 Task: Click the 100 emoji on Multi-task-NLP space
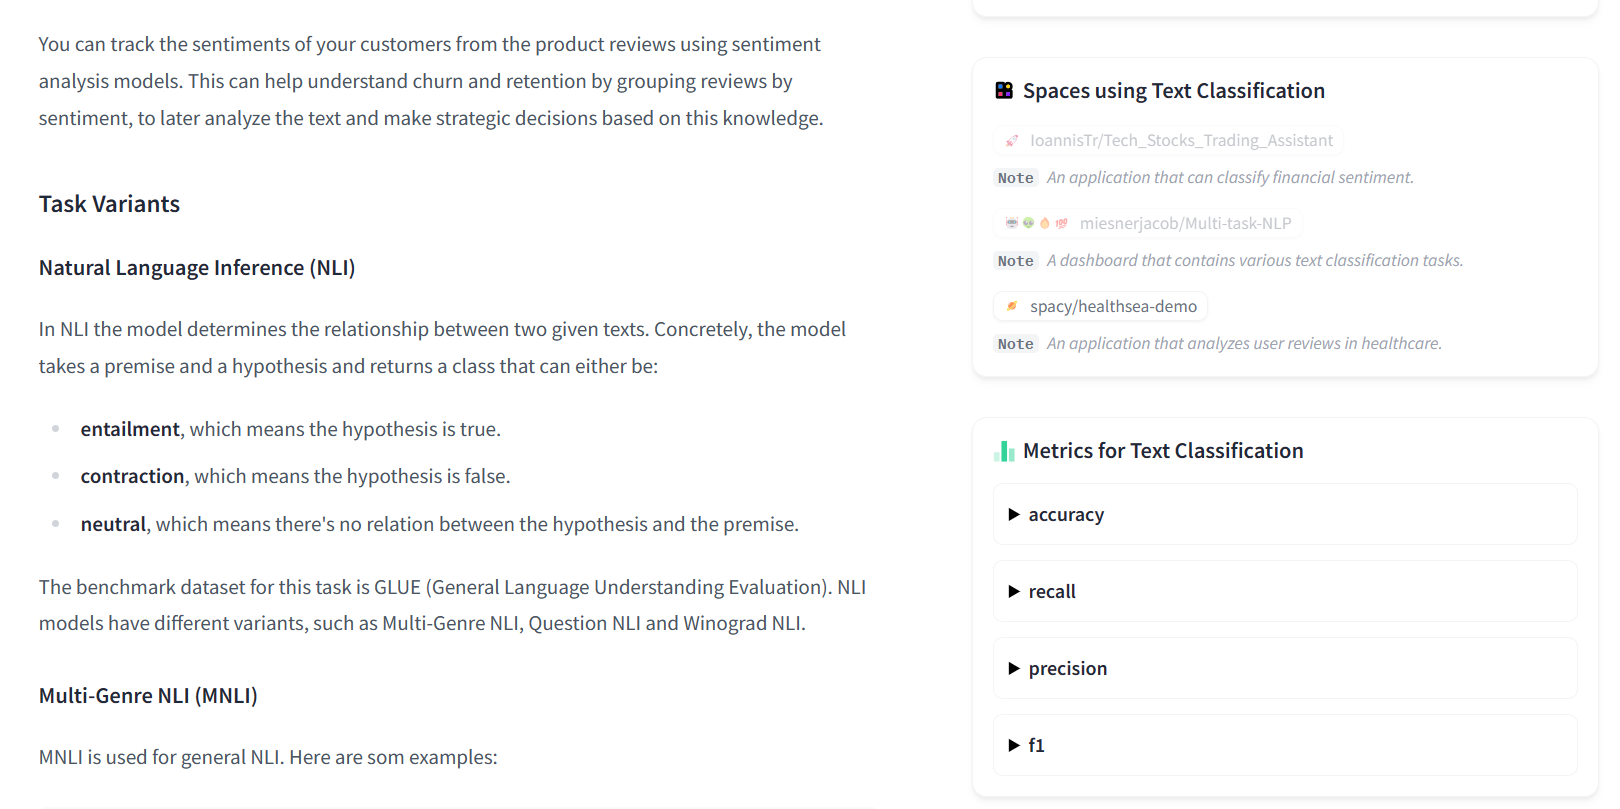(x=1061, y=224)
